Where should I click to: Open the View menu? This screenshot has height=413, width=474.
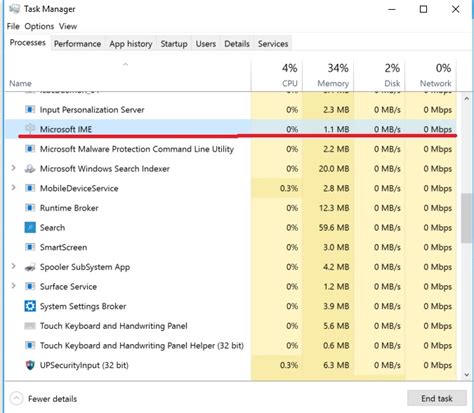coord(68,26)
